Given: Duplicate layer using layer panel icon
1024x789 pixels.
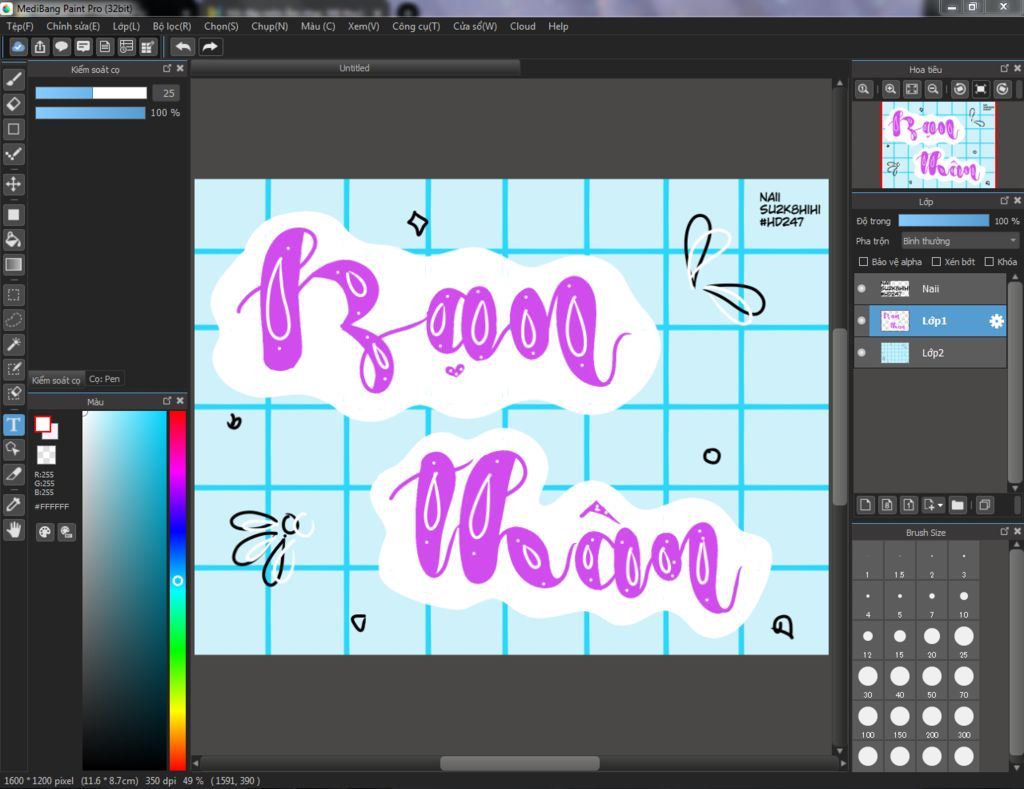Looking at the screenshot, I should [984, 505].
